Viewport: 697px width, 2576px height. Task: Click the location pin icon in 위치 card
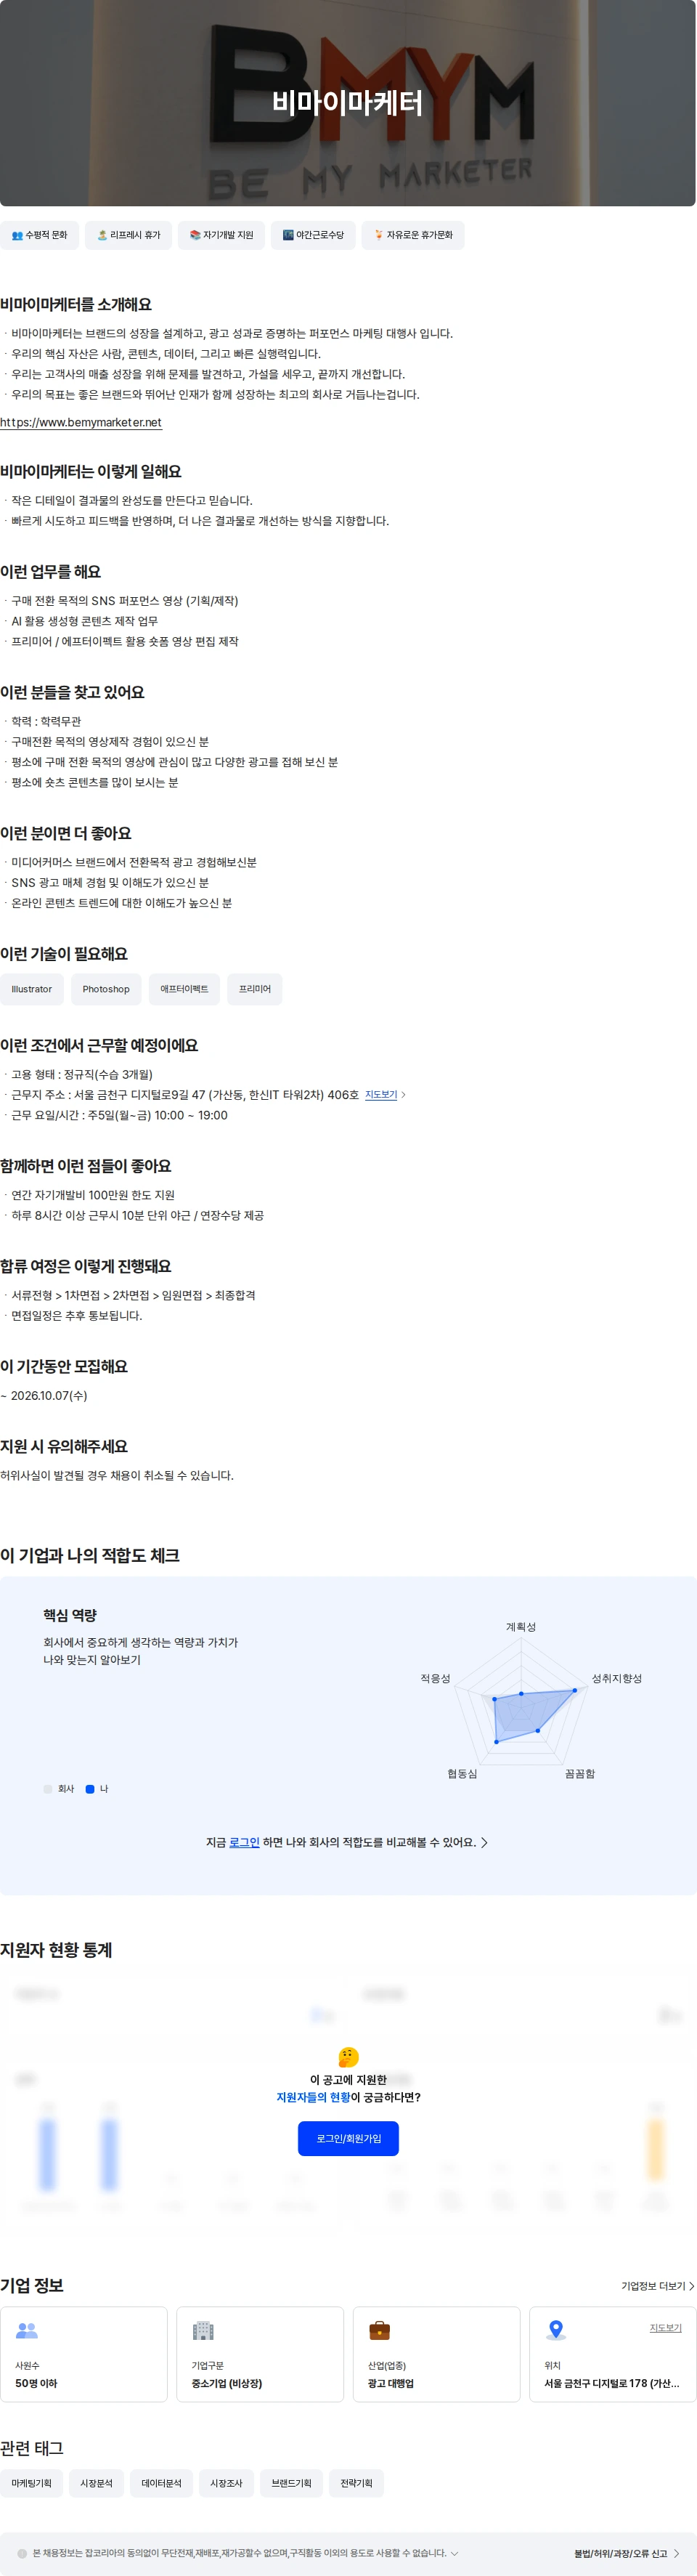pyautogui.click(x=556, y=2331)
